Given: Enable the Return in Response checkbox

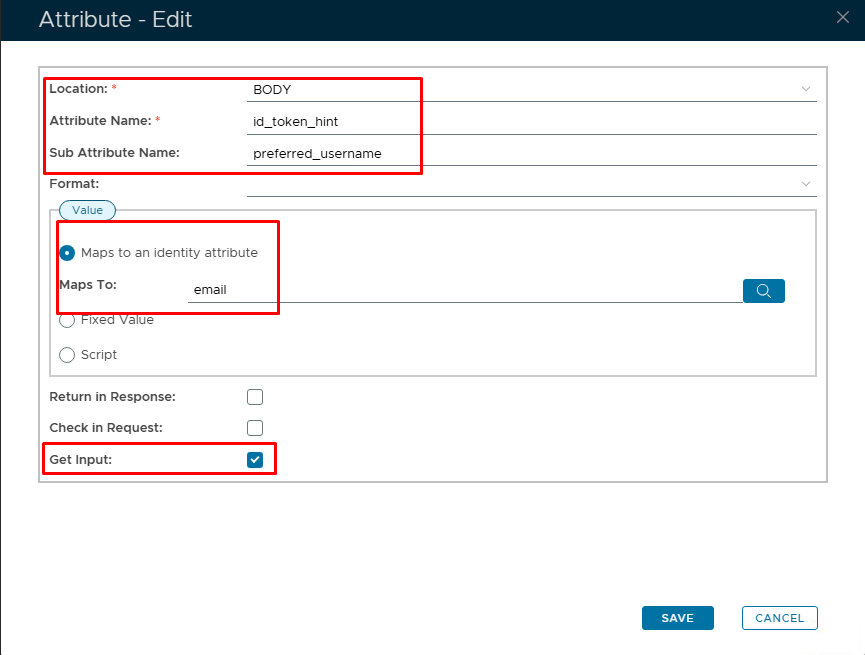Looking at the screenshot, I should pos(255,397).
